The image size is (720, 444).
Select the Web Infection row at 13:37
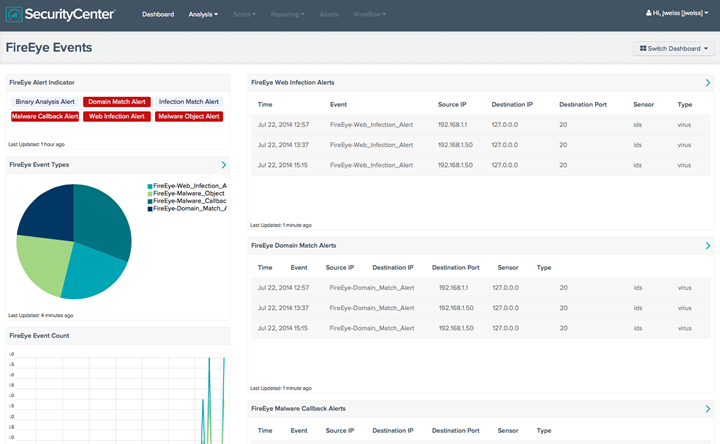click(480, 145)
